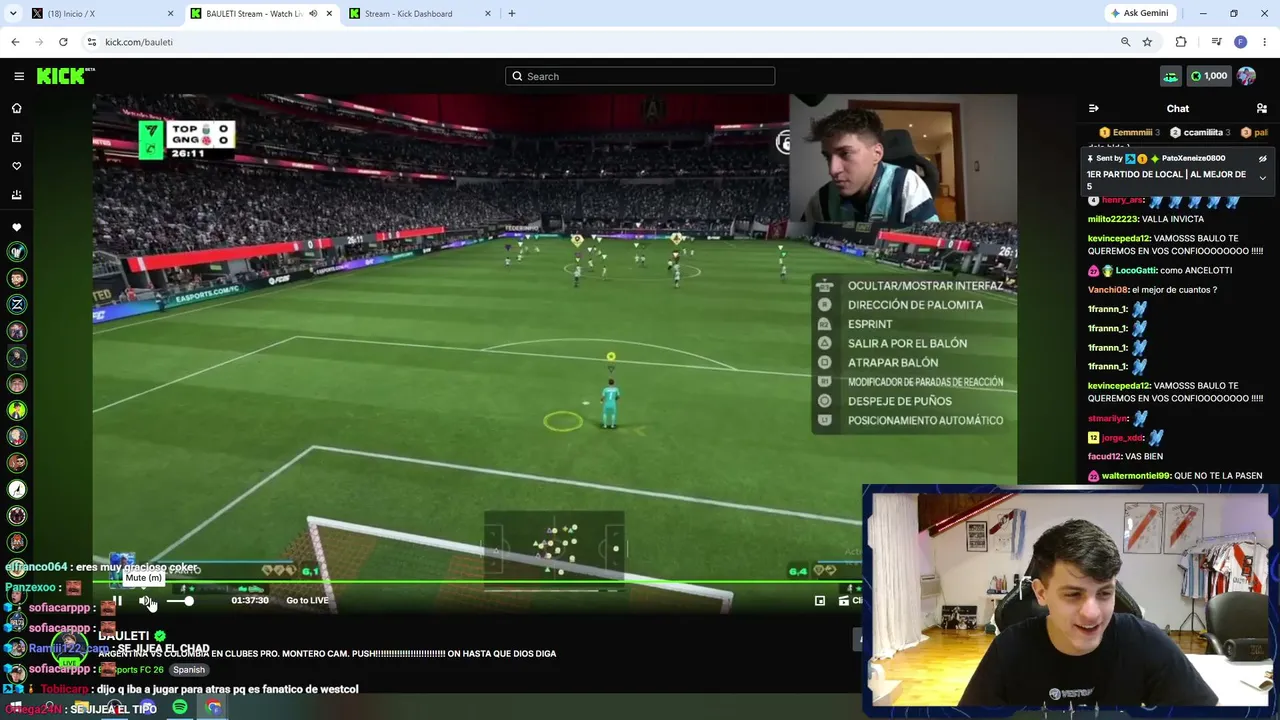Click the Spanish language tag
1280x720 pixels.
(188, 670)
